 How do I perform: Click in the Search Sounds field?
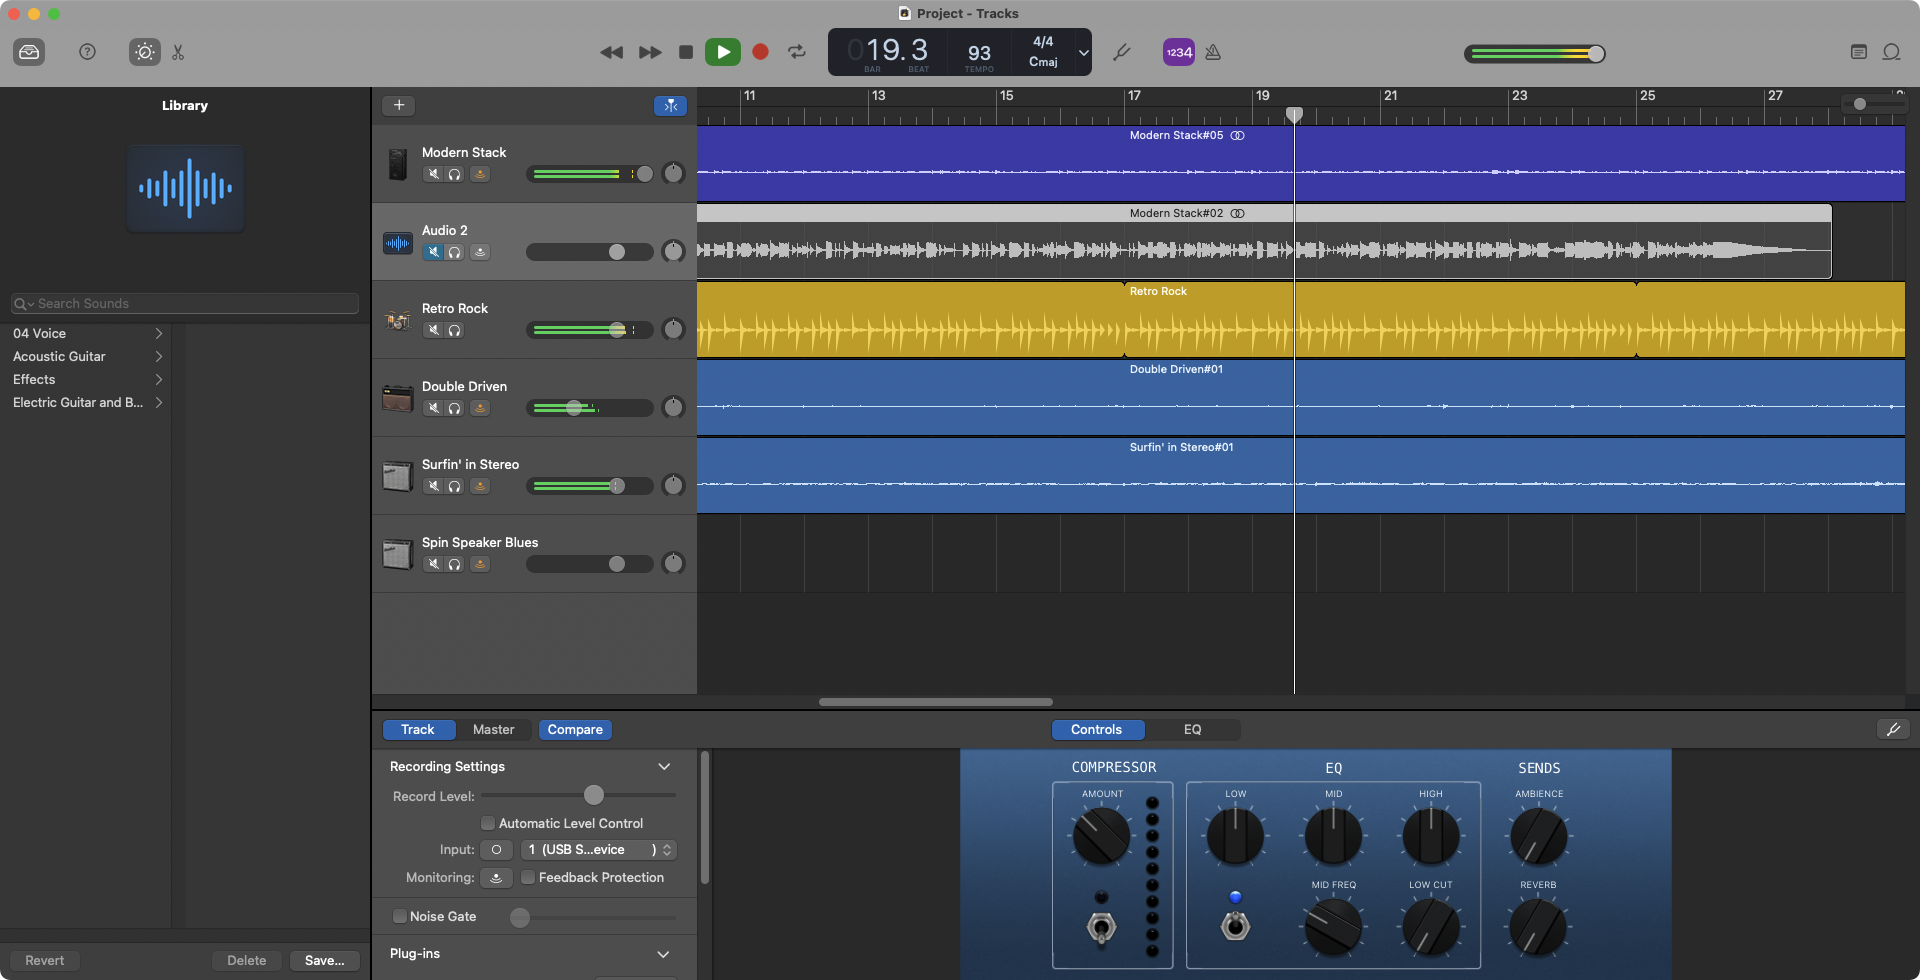point(185,304)
